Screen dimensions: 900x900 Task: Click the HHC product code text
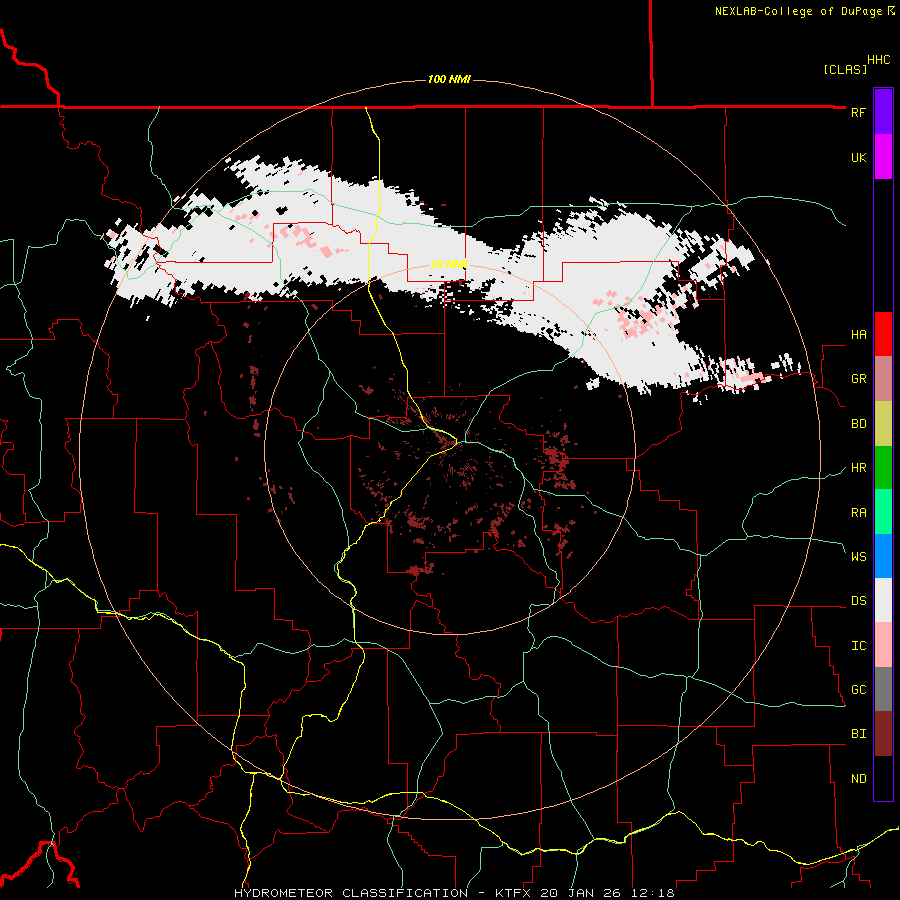coord(879,60)
